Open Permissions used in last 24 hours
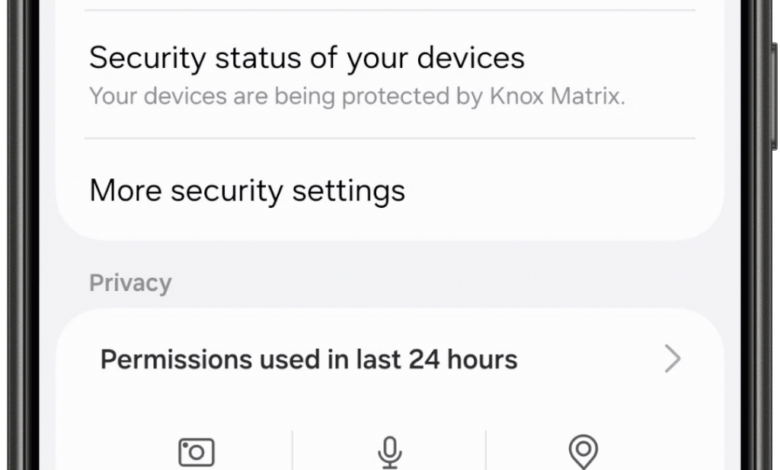This screenshot has width=780, height=470. (390, 359)
